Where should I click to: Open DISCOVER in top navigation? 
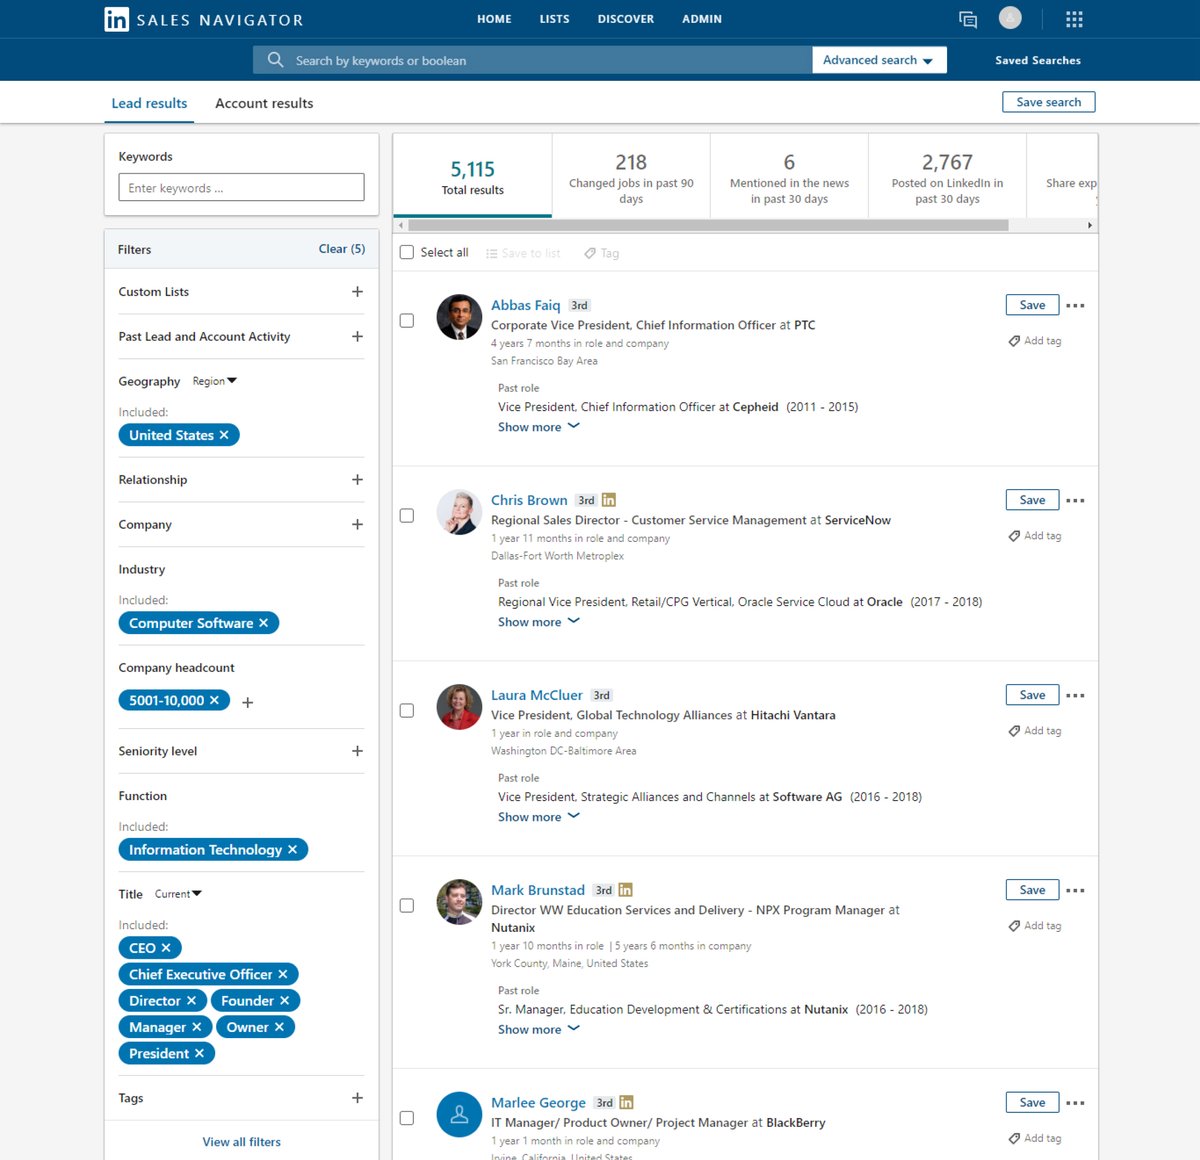[626, 19]
